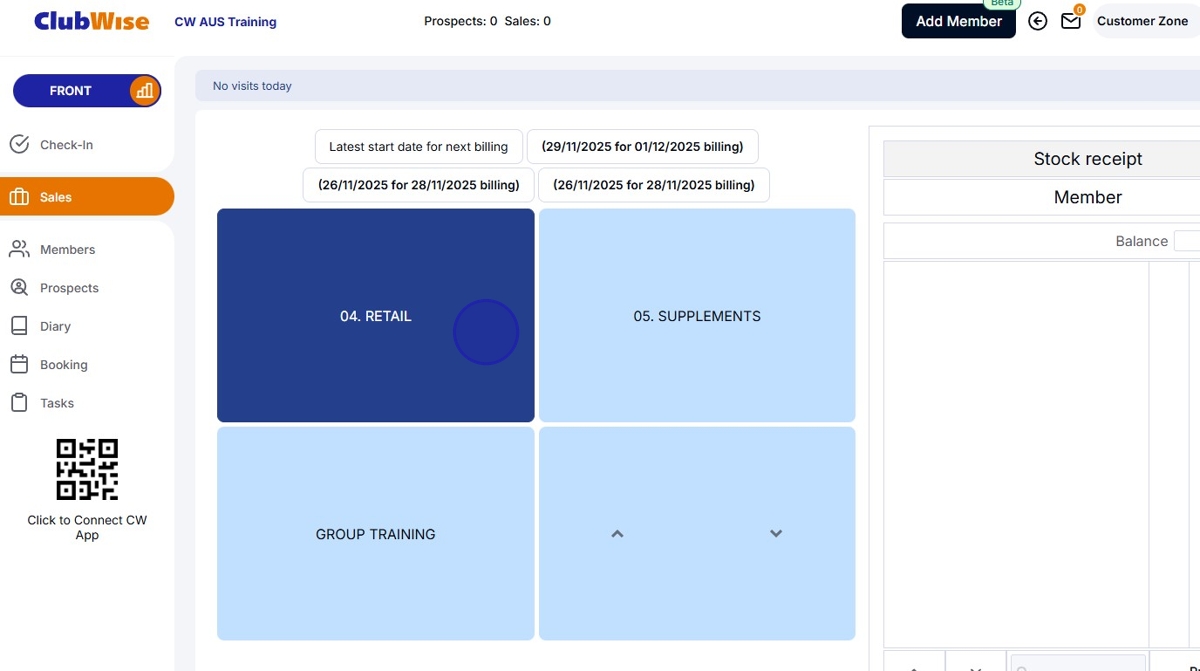1200x671 pixels.
Task: Select the 04. RETAIL category tile
Action: [376, 315]
